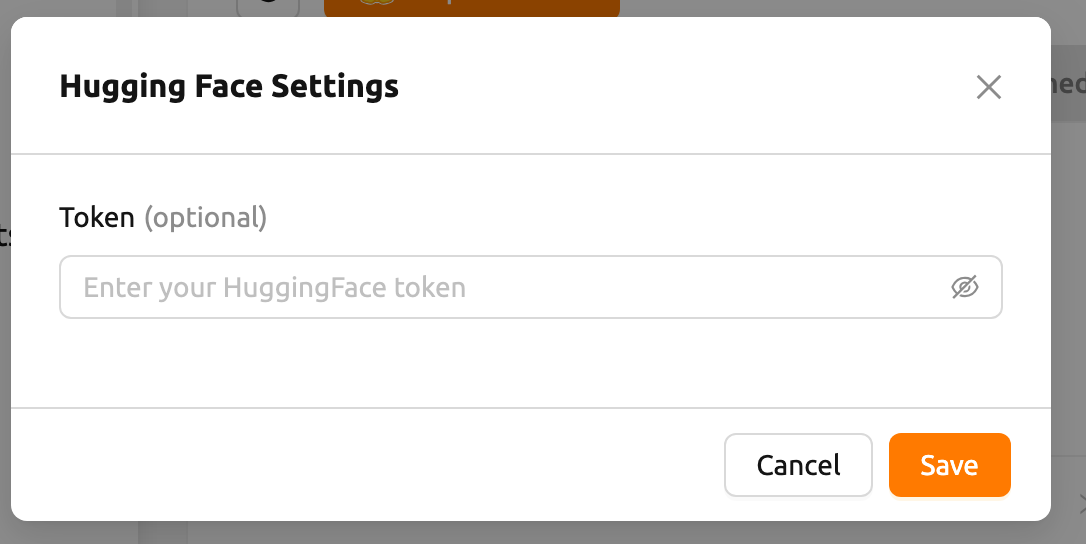Image resolution: width=1086 pixels, height=544 pixels.
Task: Toggle token visibility with the eye icon
Action: click(964, 288)
